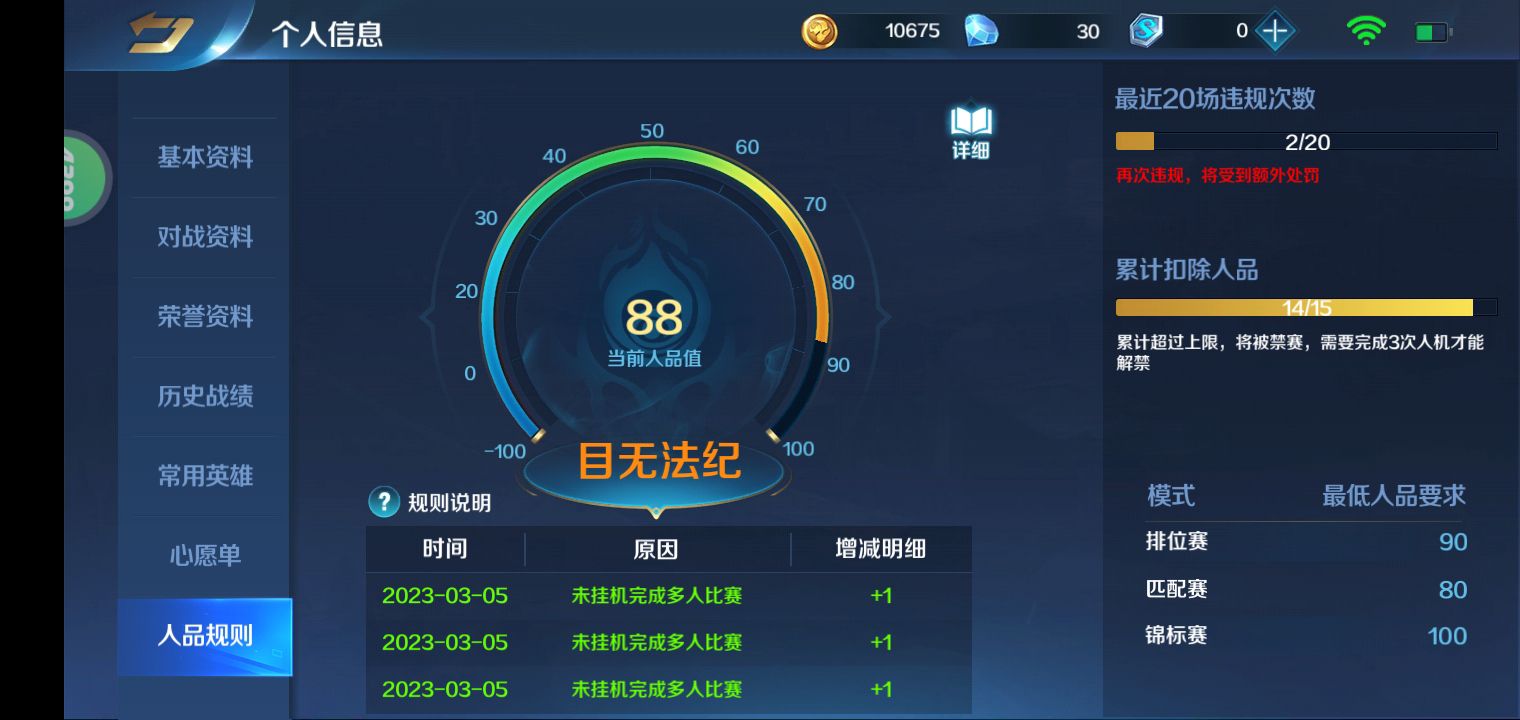Tap the 累计扣除人品 14/15 progress bar
Viewport: 1520px width, 720px height.
pyautogui.click(x=1306, y=307)
